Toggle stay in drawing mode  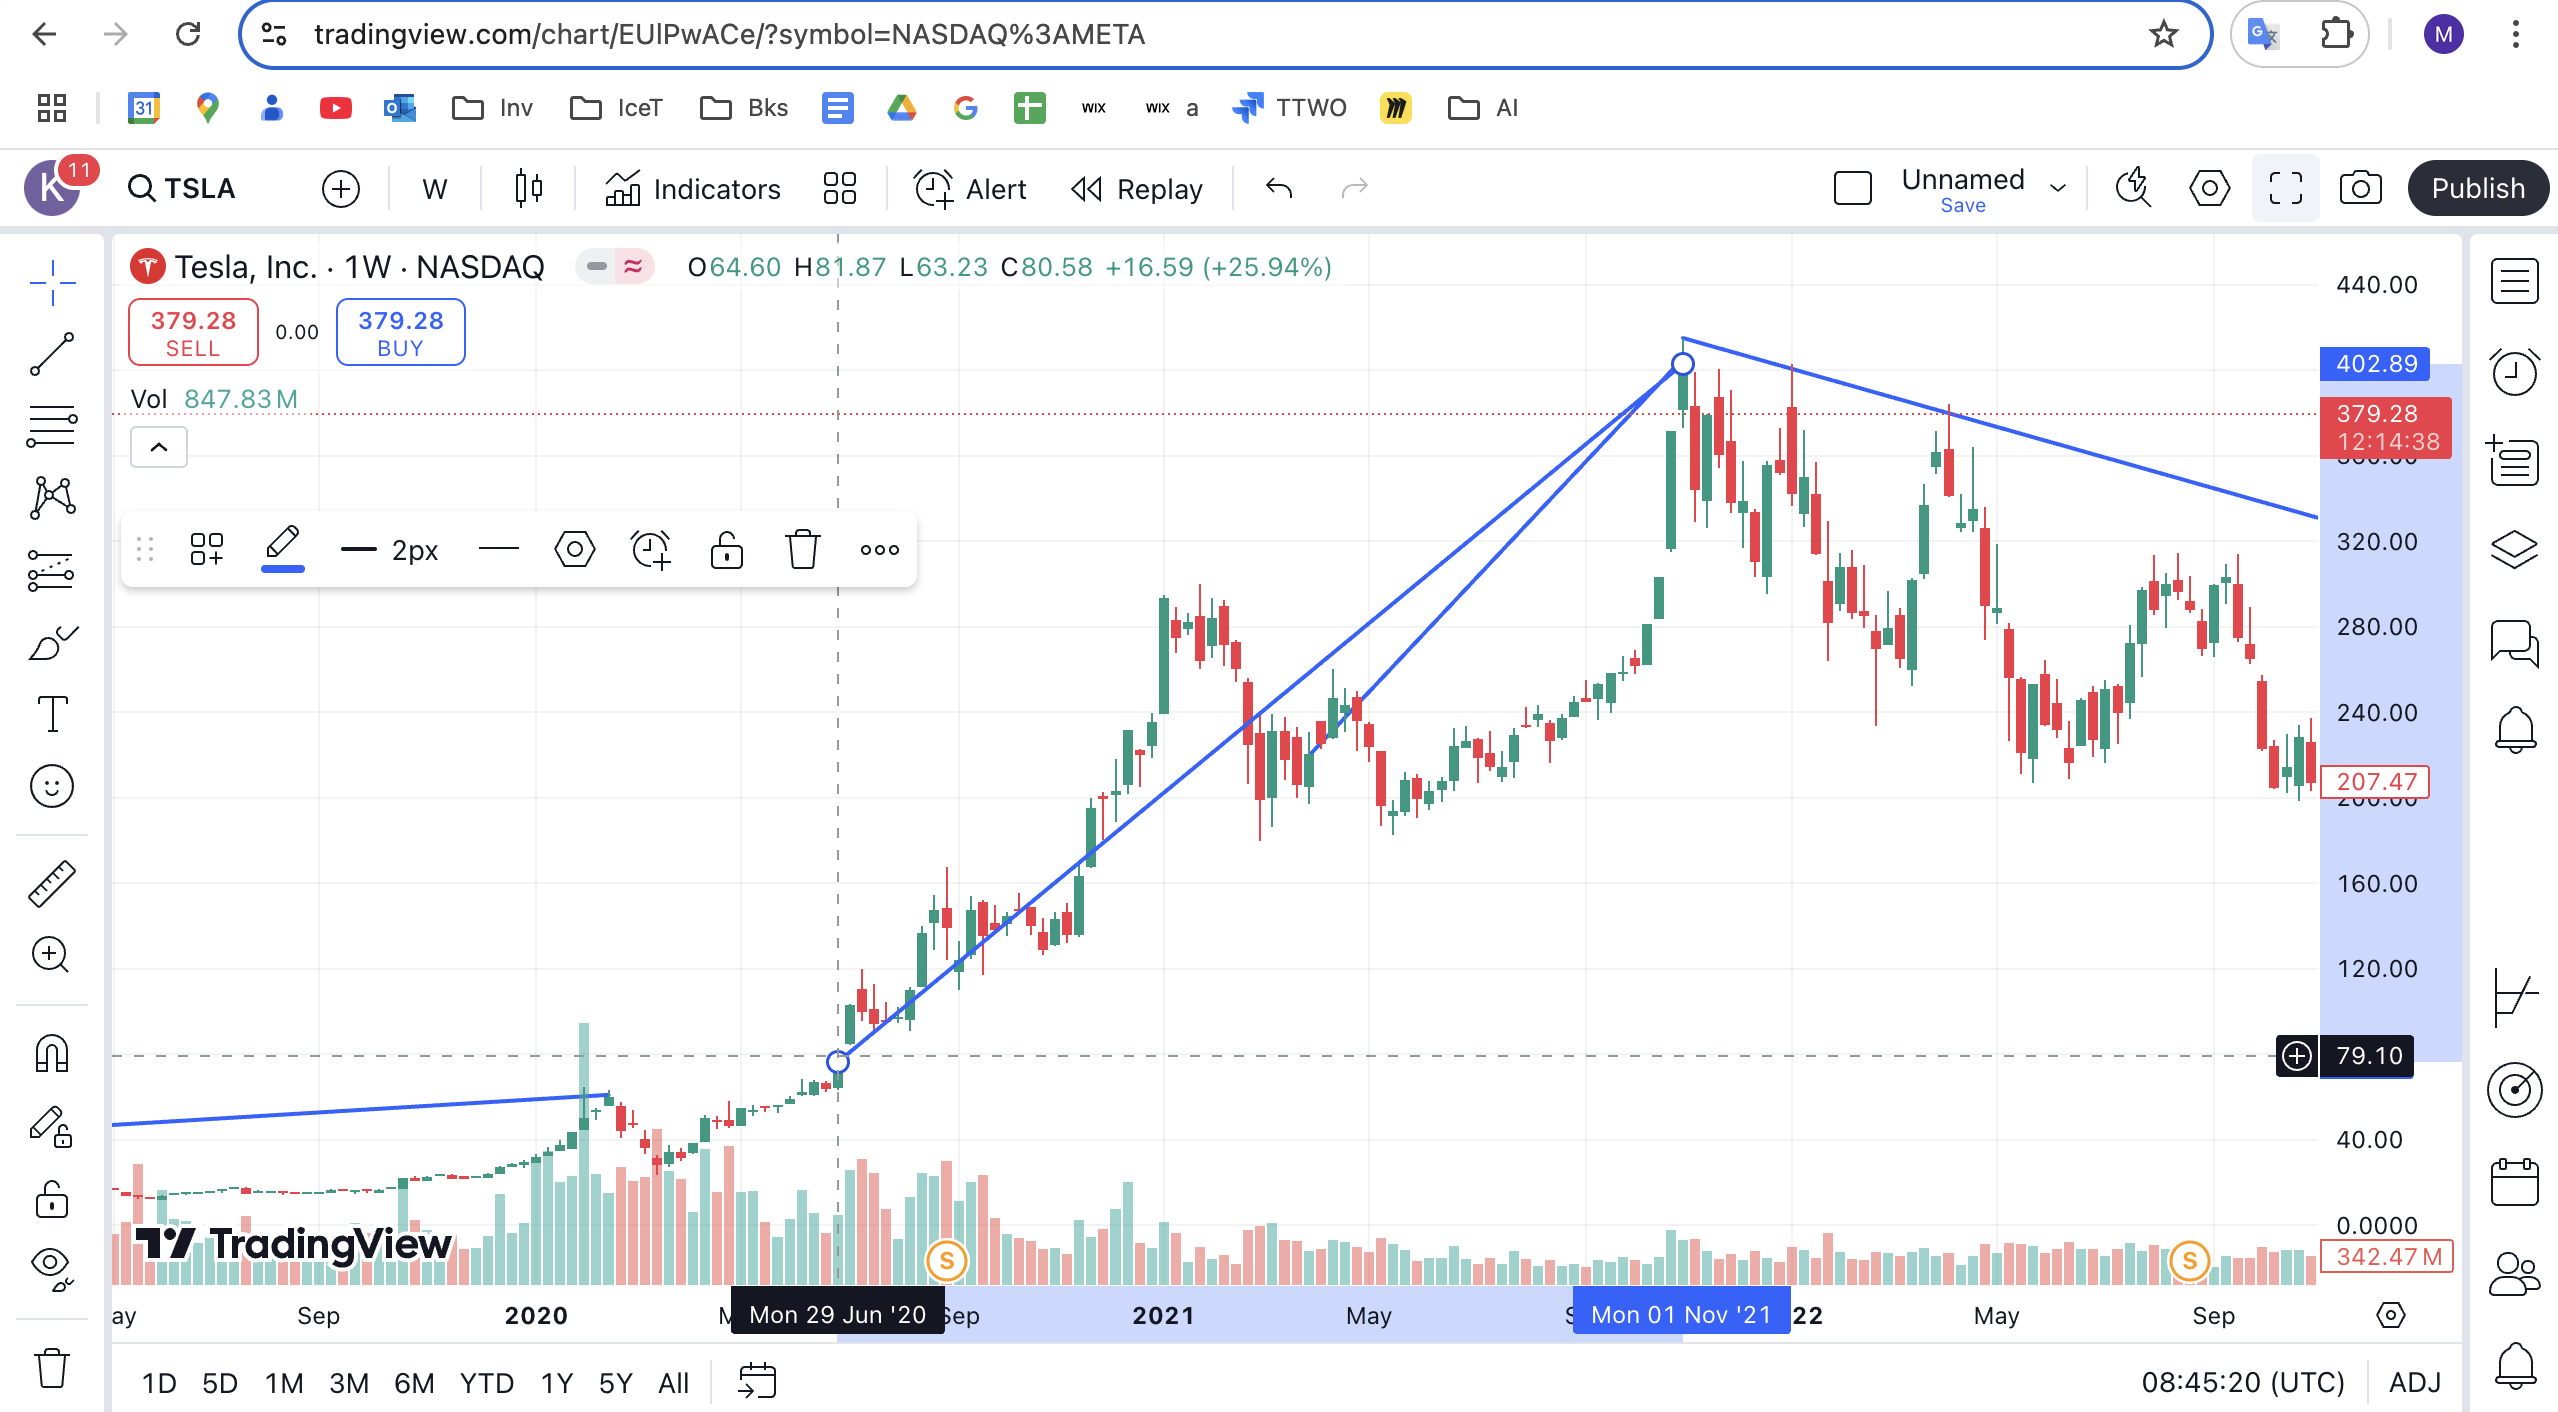52,1127
